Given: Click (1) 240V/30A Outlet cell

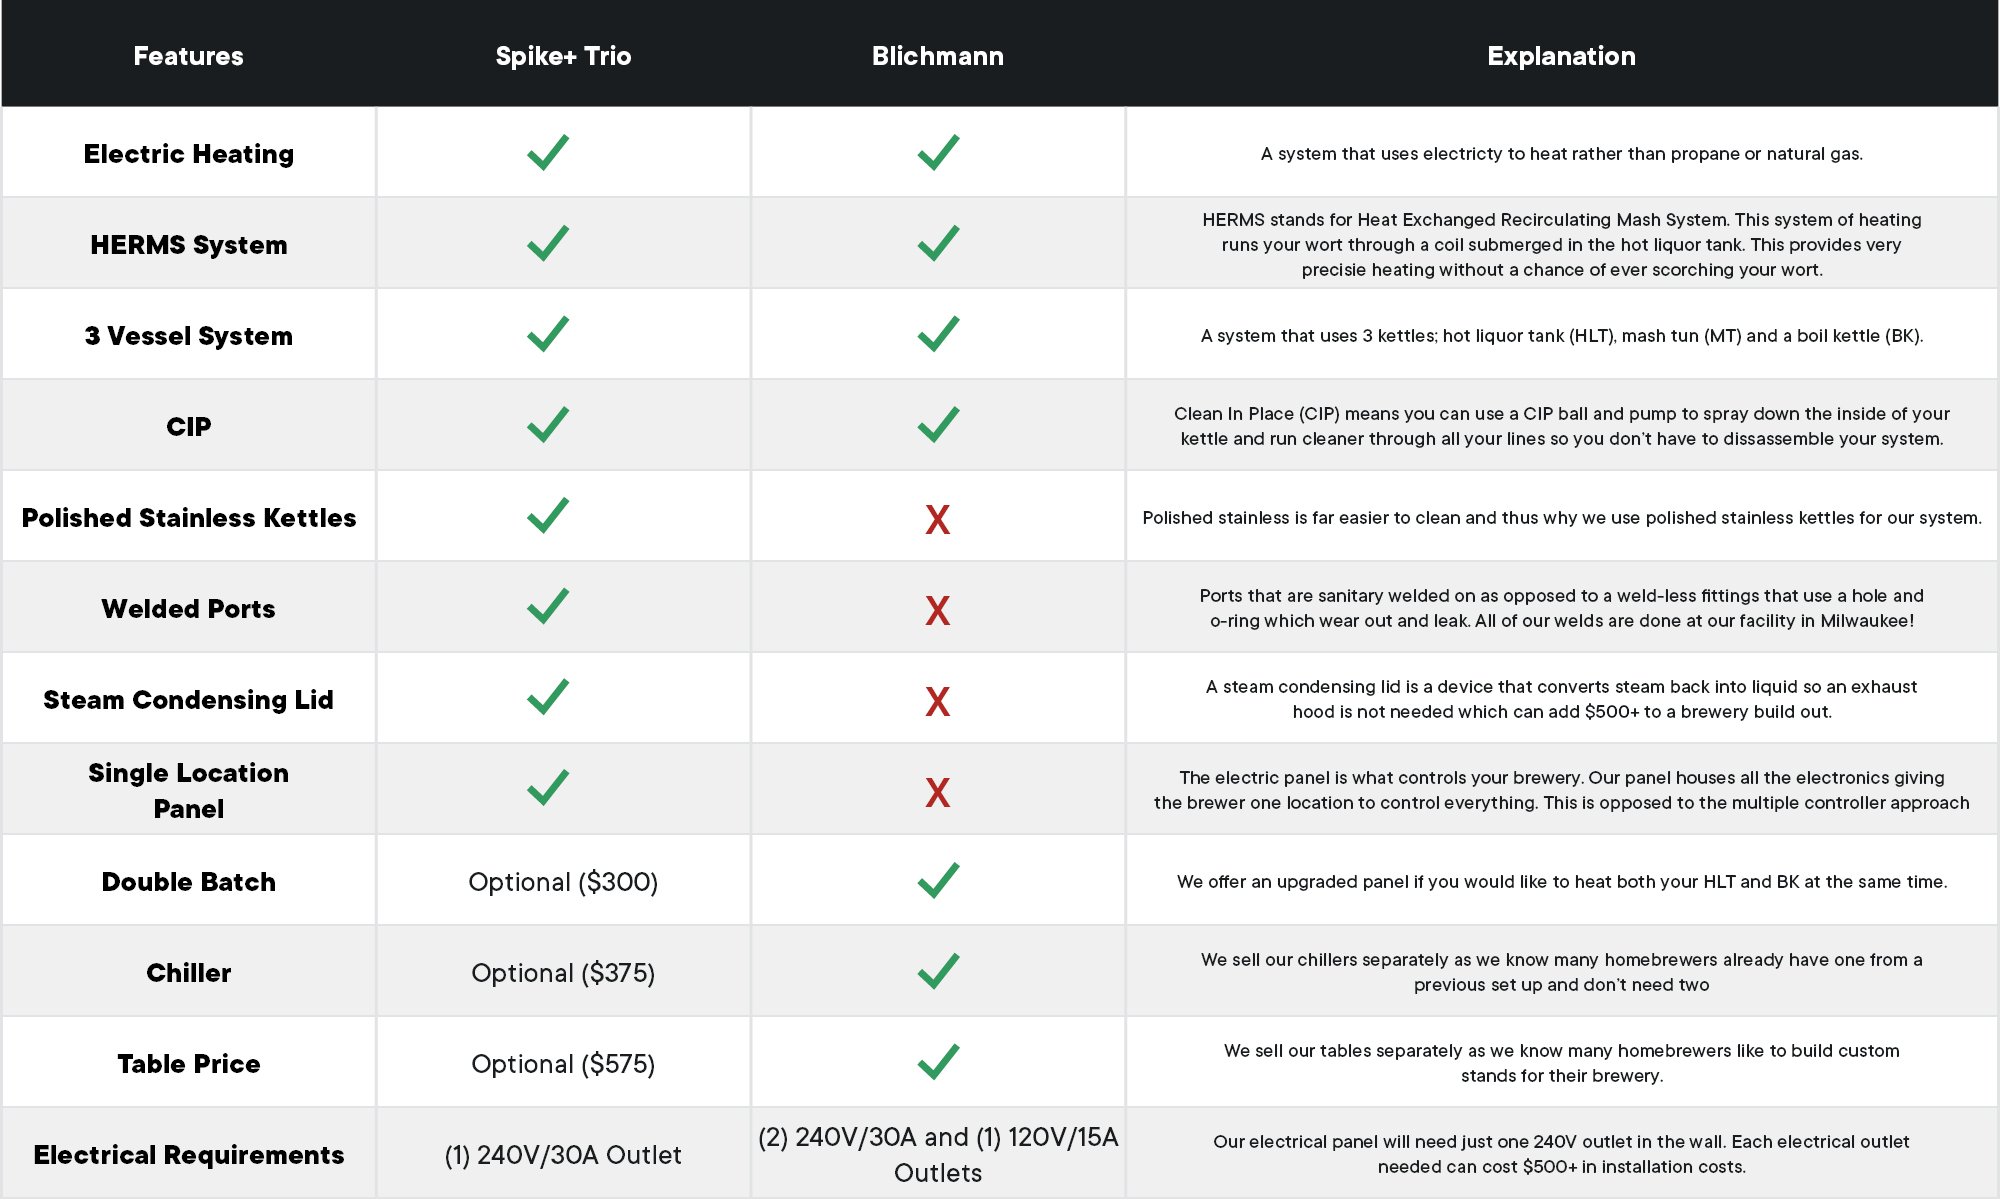Looking at the screenshot, I should tap(563, 1155).
